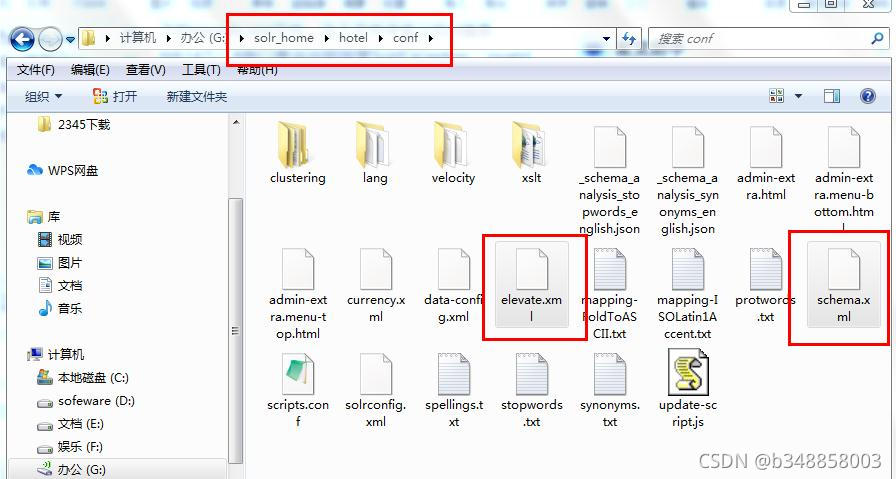This screenshot has height=479, width=896.
Task: Select 办公 (G:) drive in sidebar
Action: [x=71, y=470]
